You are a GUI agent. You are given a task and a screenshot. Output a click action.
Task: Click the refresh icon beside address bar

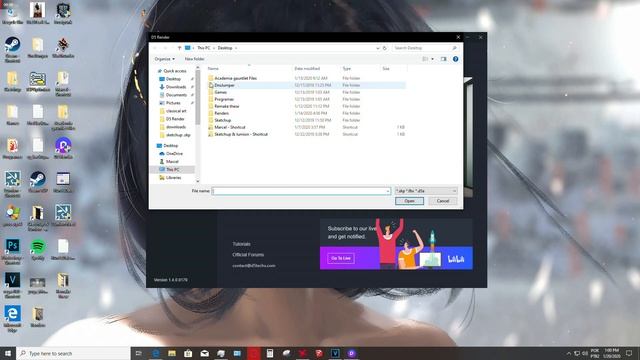coord(384,48)
